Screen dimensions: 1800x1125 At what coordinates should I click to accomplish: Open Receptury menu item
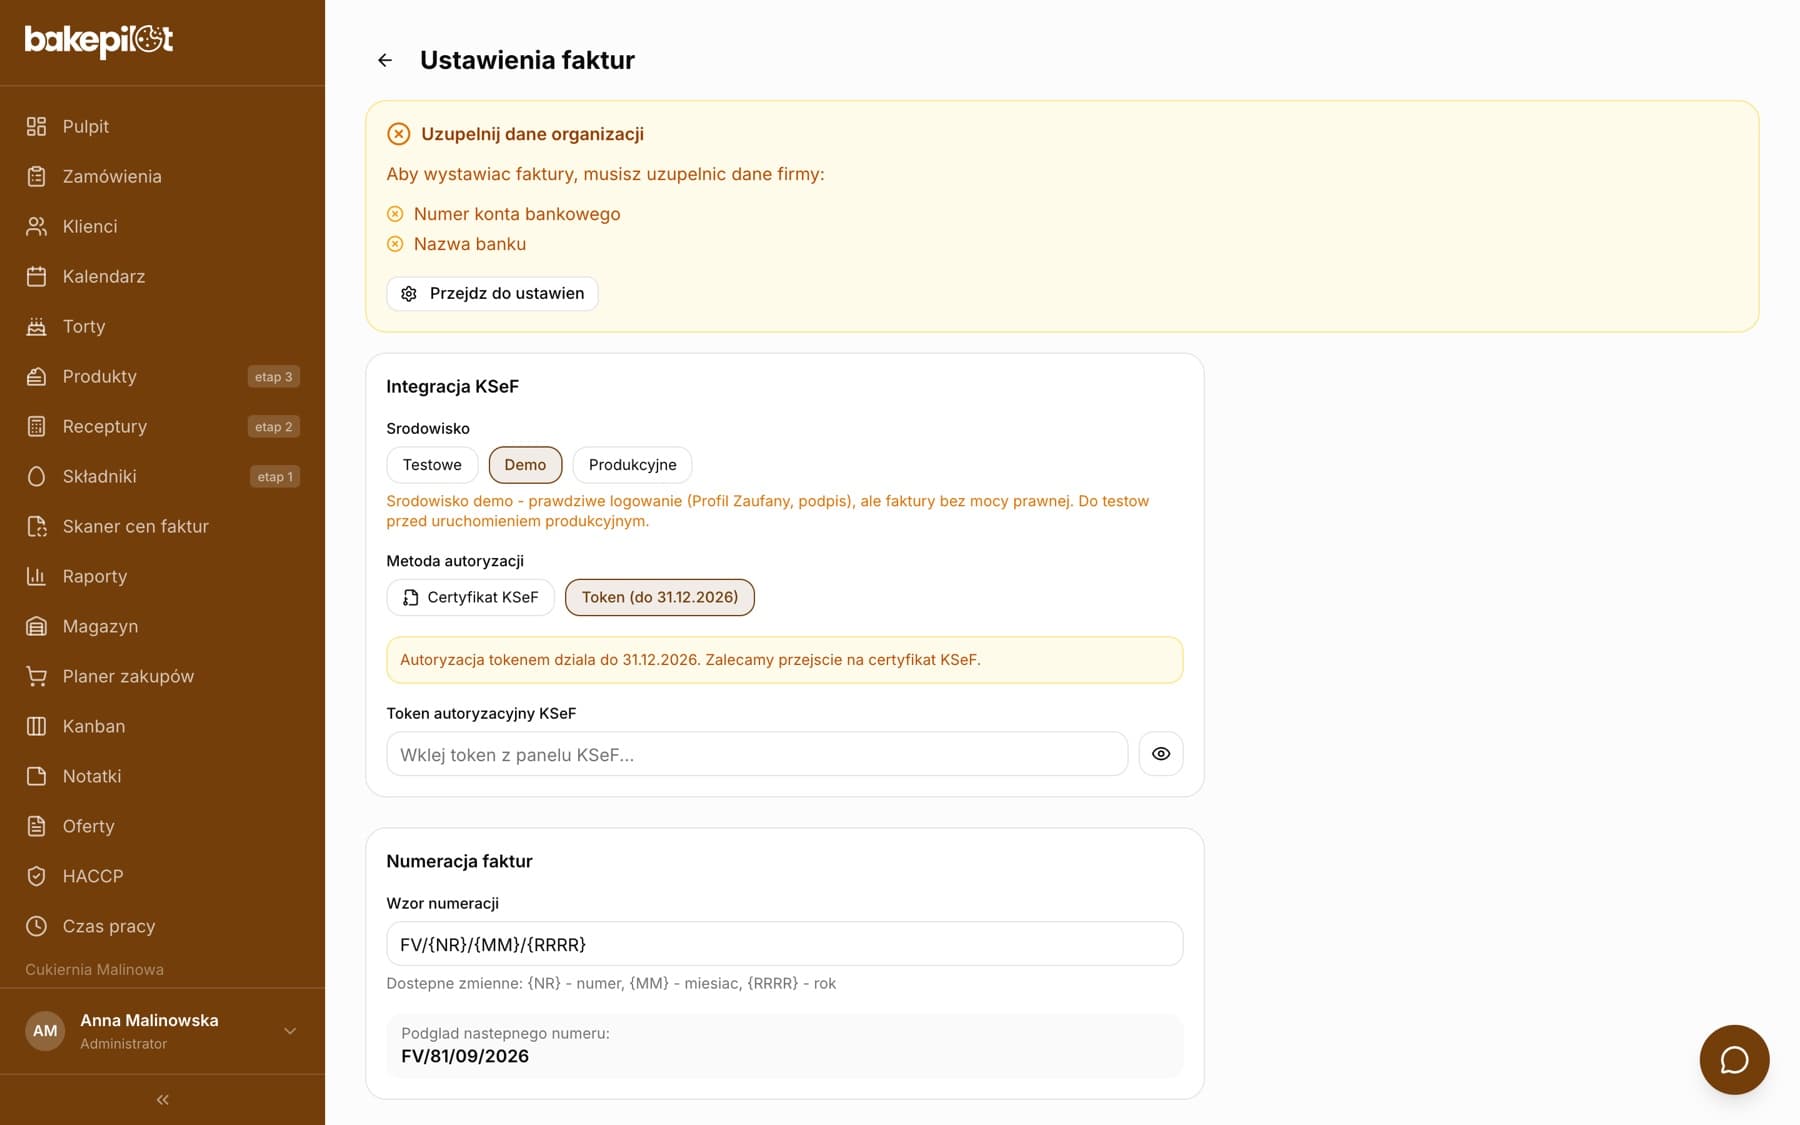[162, 426]
